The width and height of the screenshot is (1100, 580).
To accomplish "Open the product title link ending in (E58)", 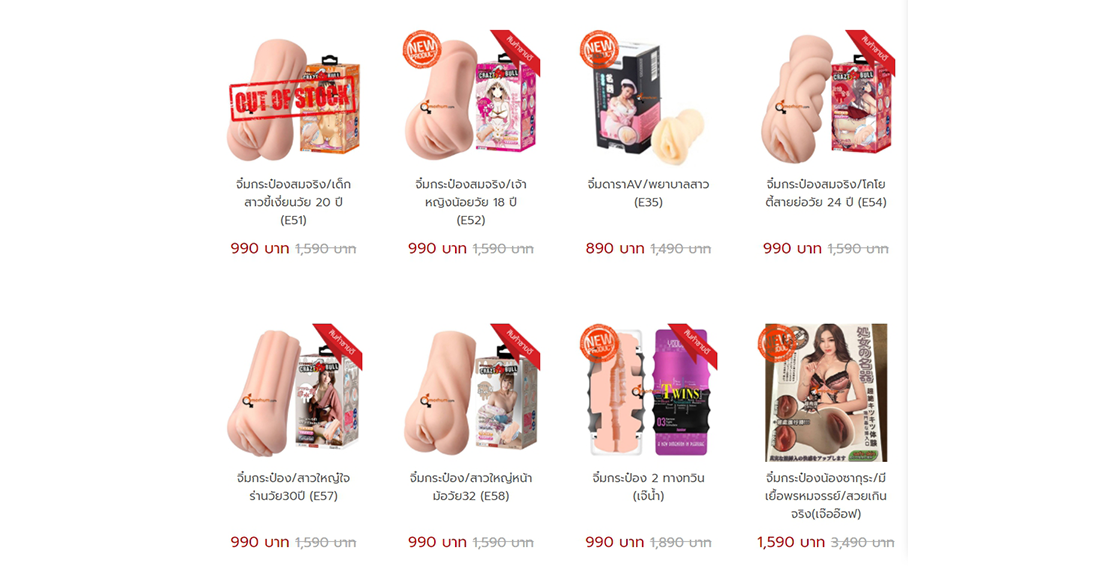I will (x=471, y=487).
